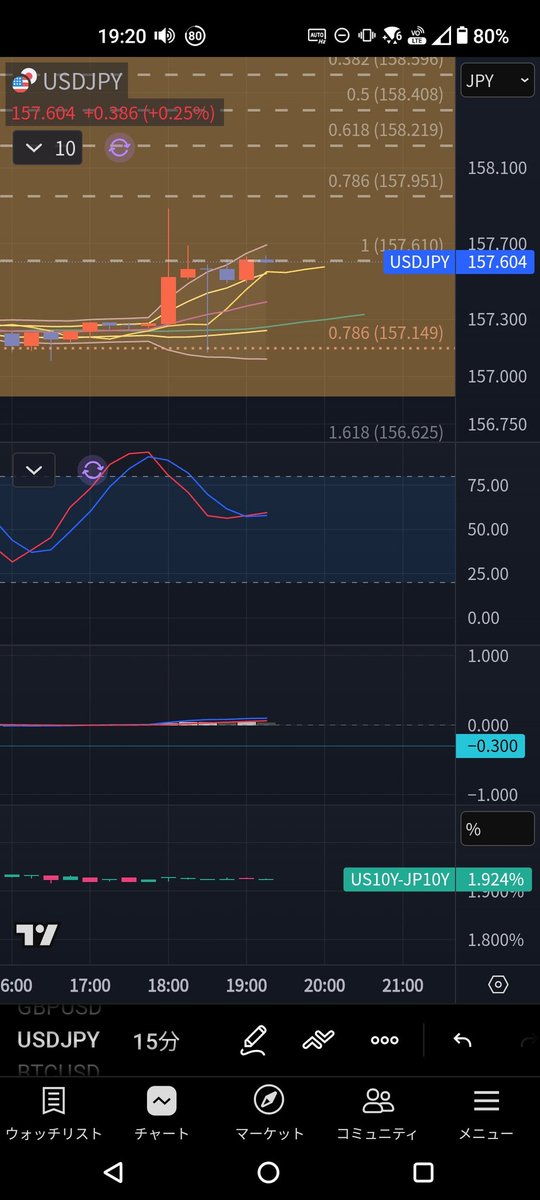Tap the 18:00 time axis label
Image resolution: width=540 pixels, height=1200 pixels.
pos(168,985)
